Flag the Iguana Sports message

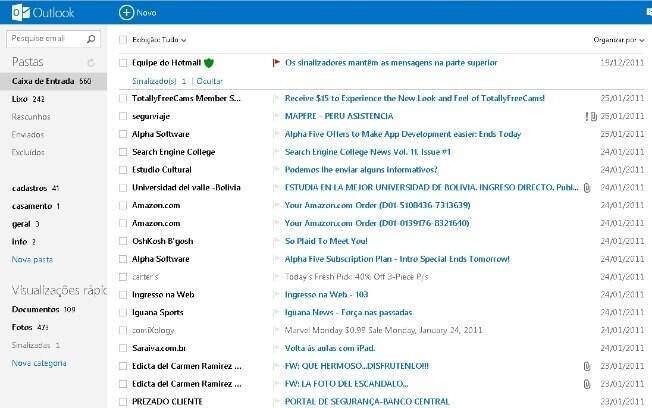(x=276, y=313)
